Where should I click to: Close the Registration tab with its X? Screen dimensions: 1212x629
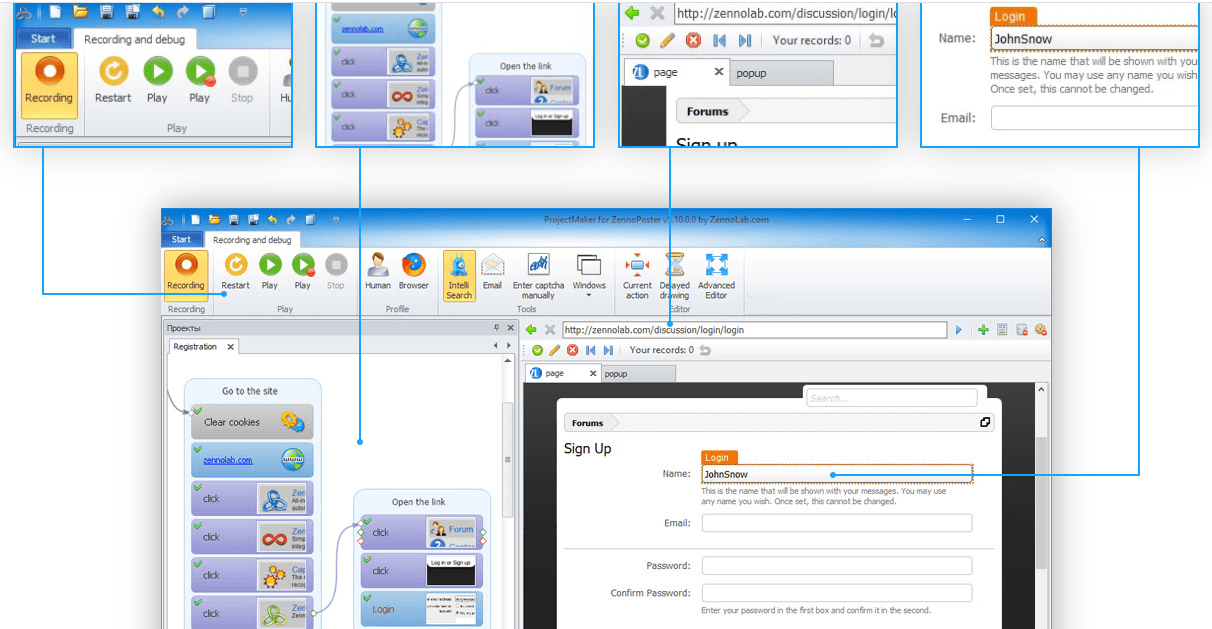[x=230, y=347]
